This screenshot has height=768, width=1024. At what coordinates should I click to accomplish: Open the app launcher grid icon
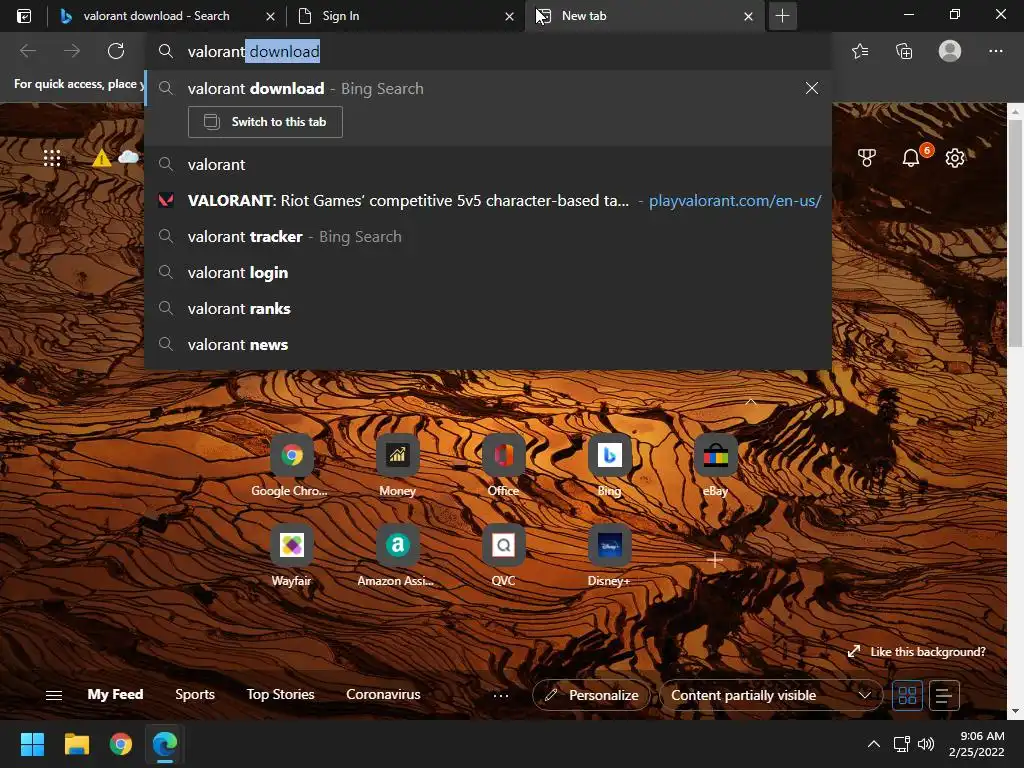pyautogui.click(x=52, y=158)
